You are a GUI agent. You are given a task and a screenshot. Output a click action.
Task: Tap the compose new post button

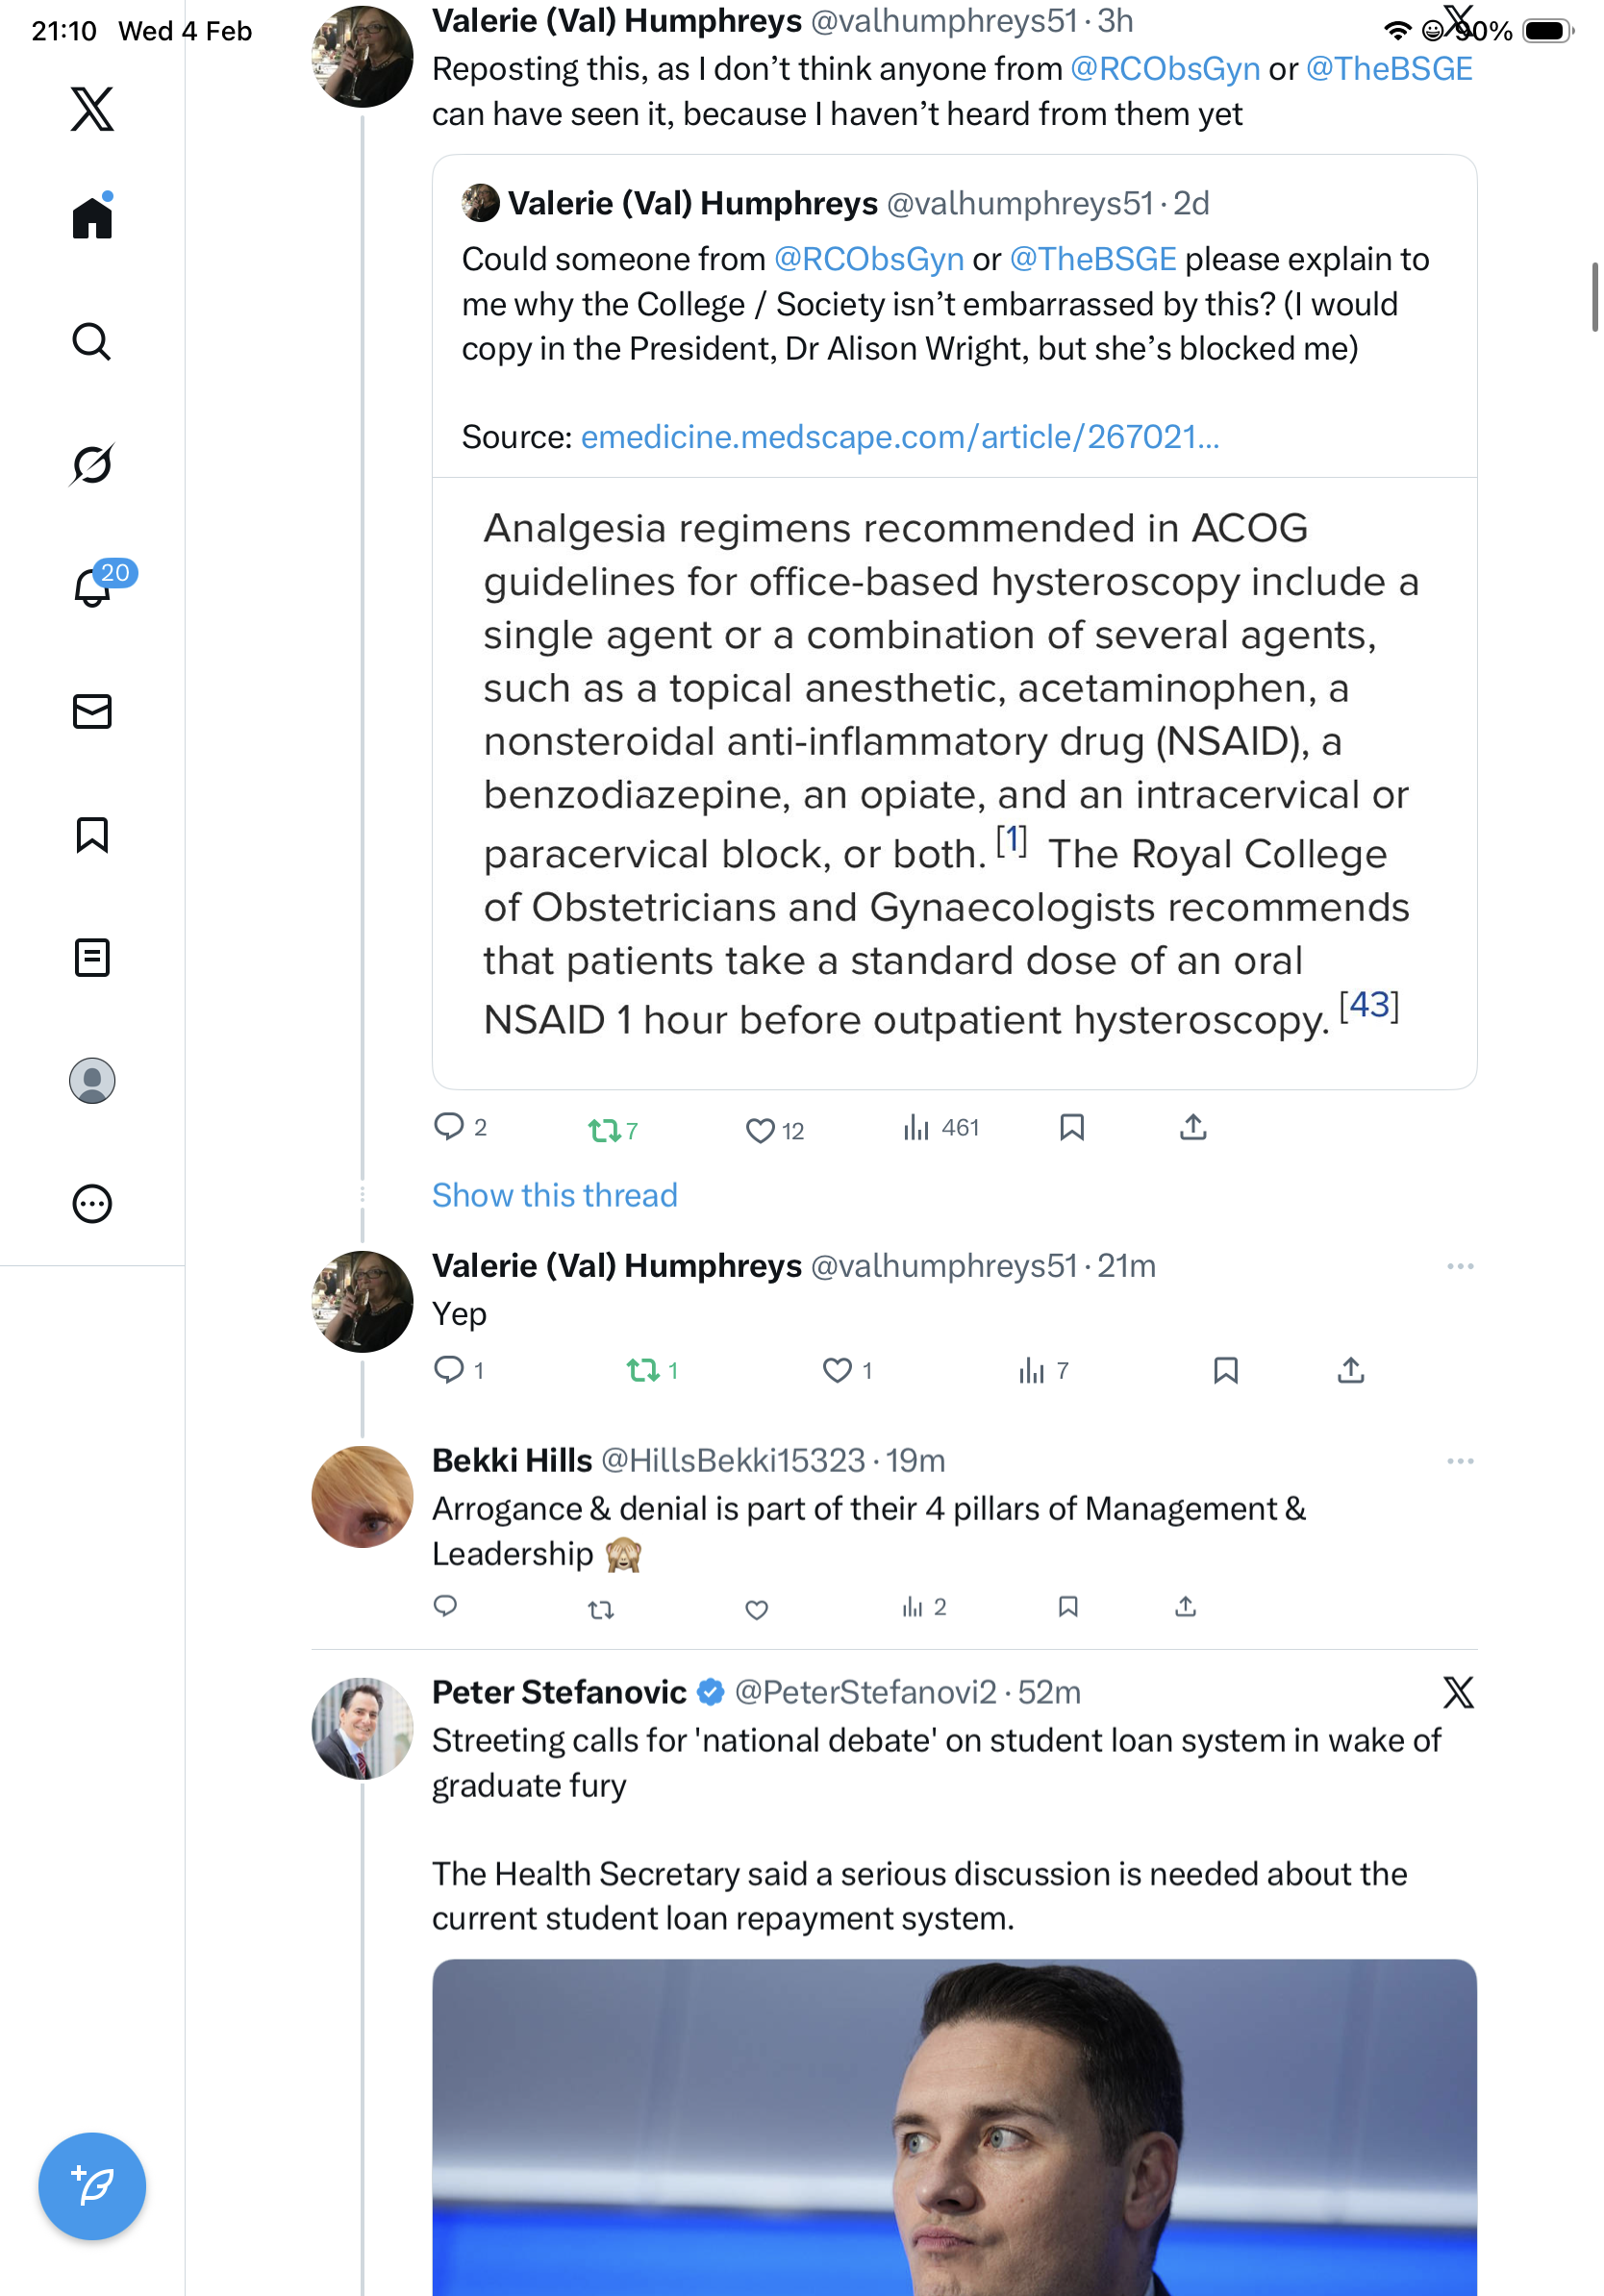click(92, 2185)
